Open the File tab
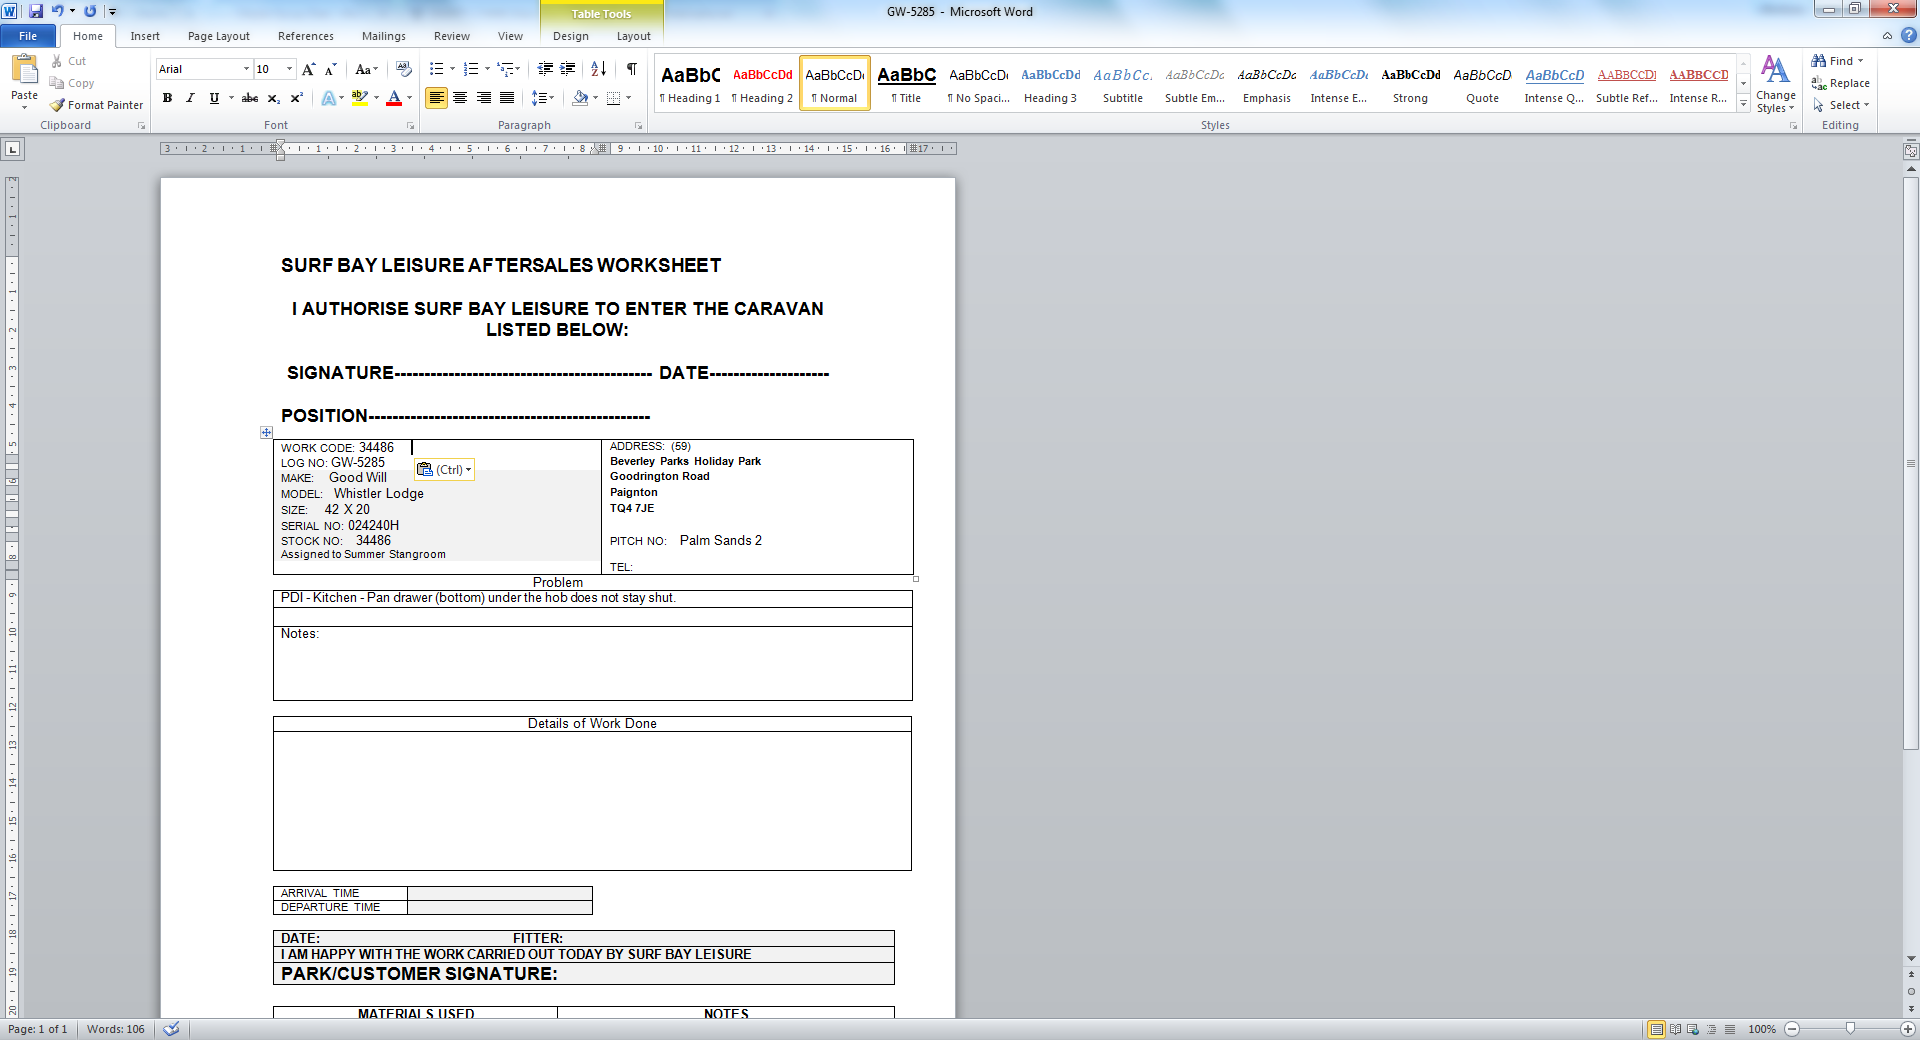Screen dimensions: 1920x1040 [x=28, y=36]
